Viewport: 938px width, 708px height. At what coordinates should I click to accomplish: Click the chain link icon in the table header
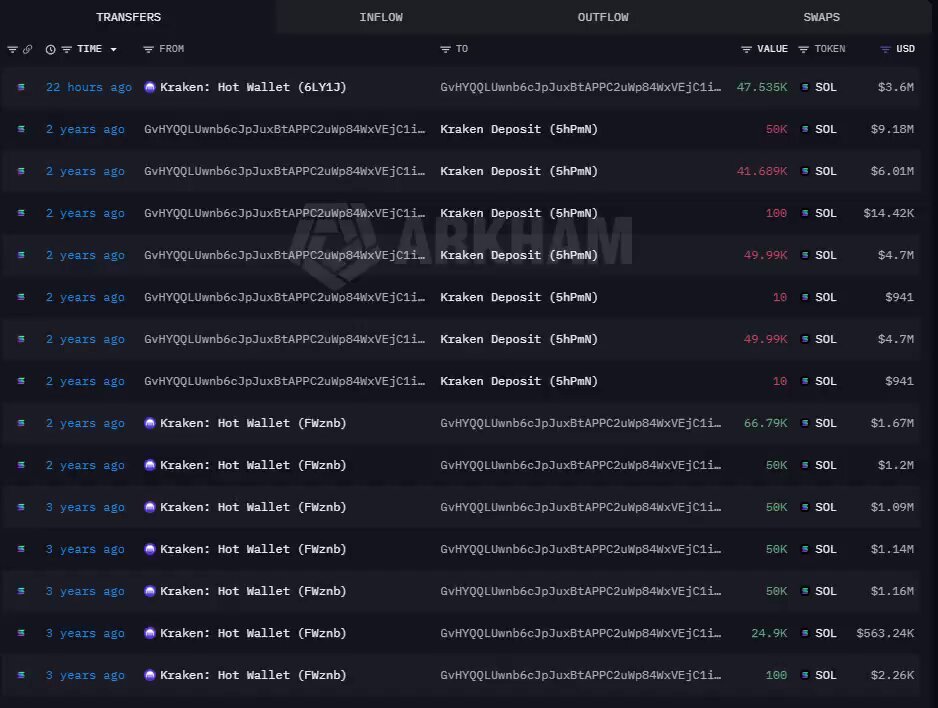tap(27, 50)
